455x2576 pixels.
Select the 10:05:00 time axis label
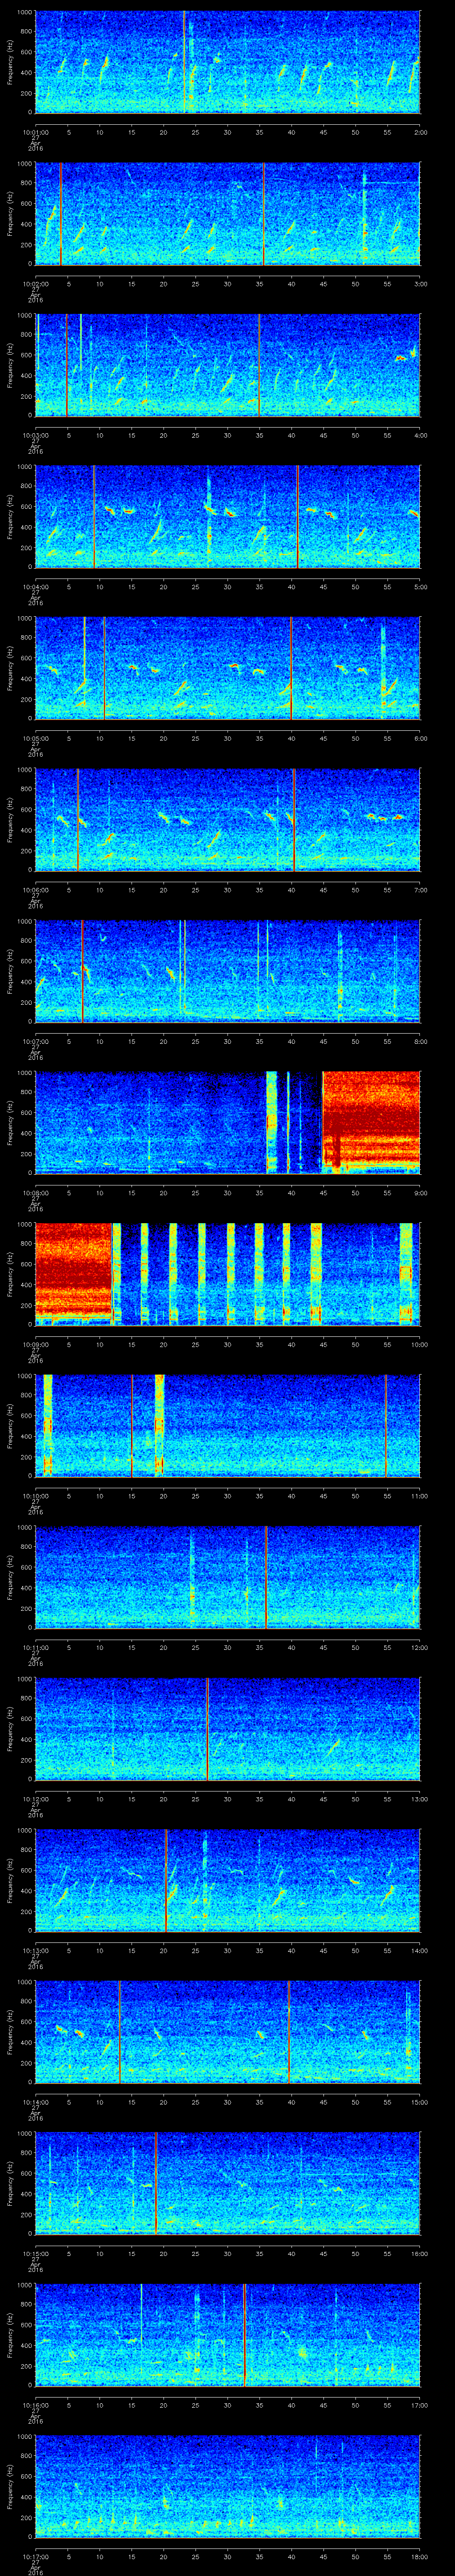click(35, 738)
